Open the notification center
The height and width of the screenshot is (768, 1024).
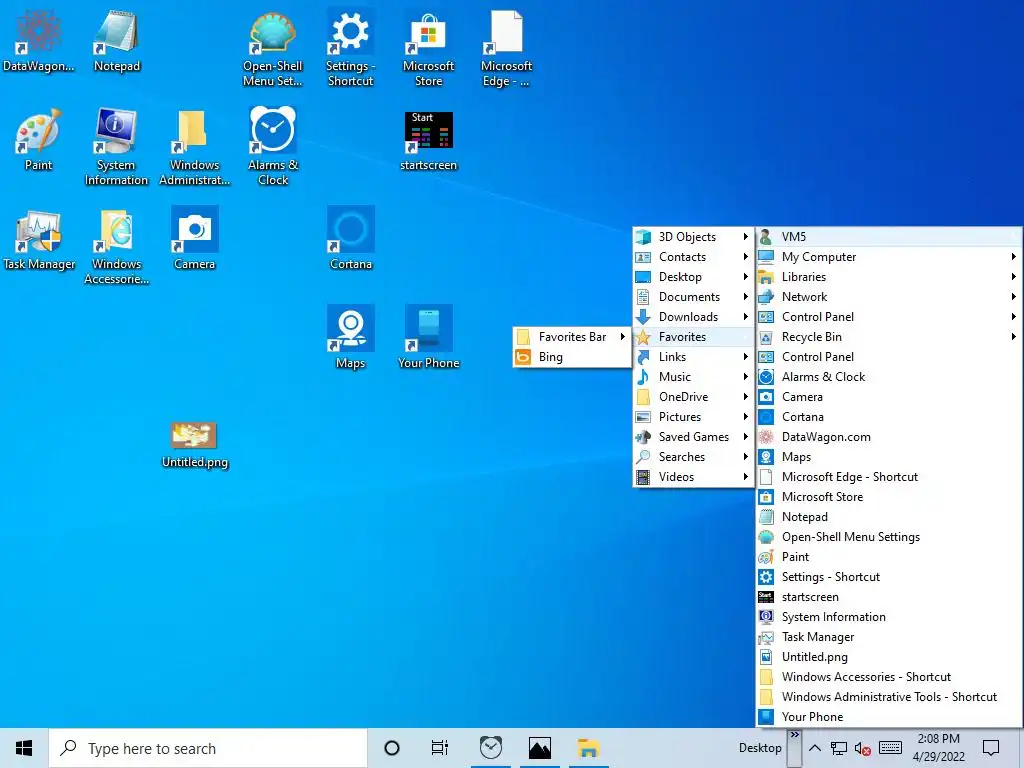[x=991, y=748]
